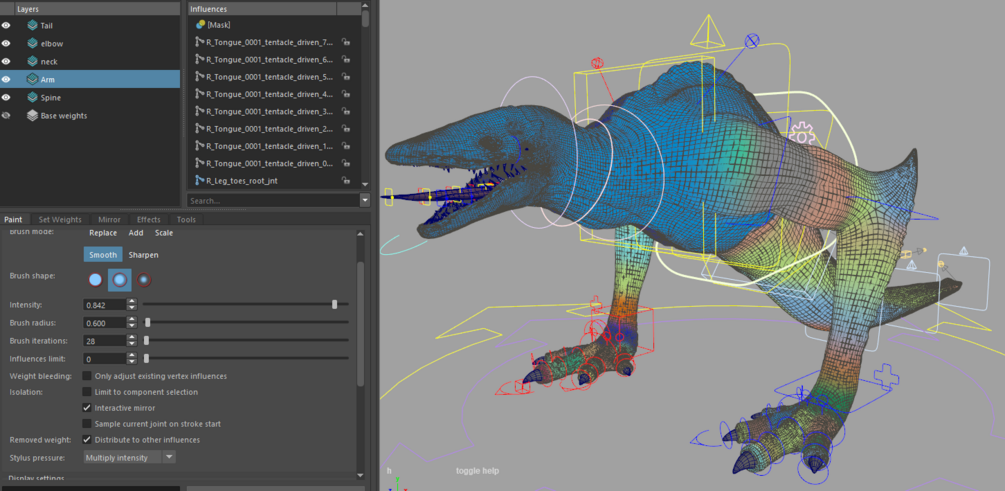Hide the neck layer via eye icon

7,62
